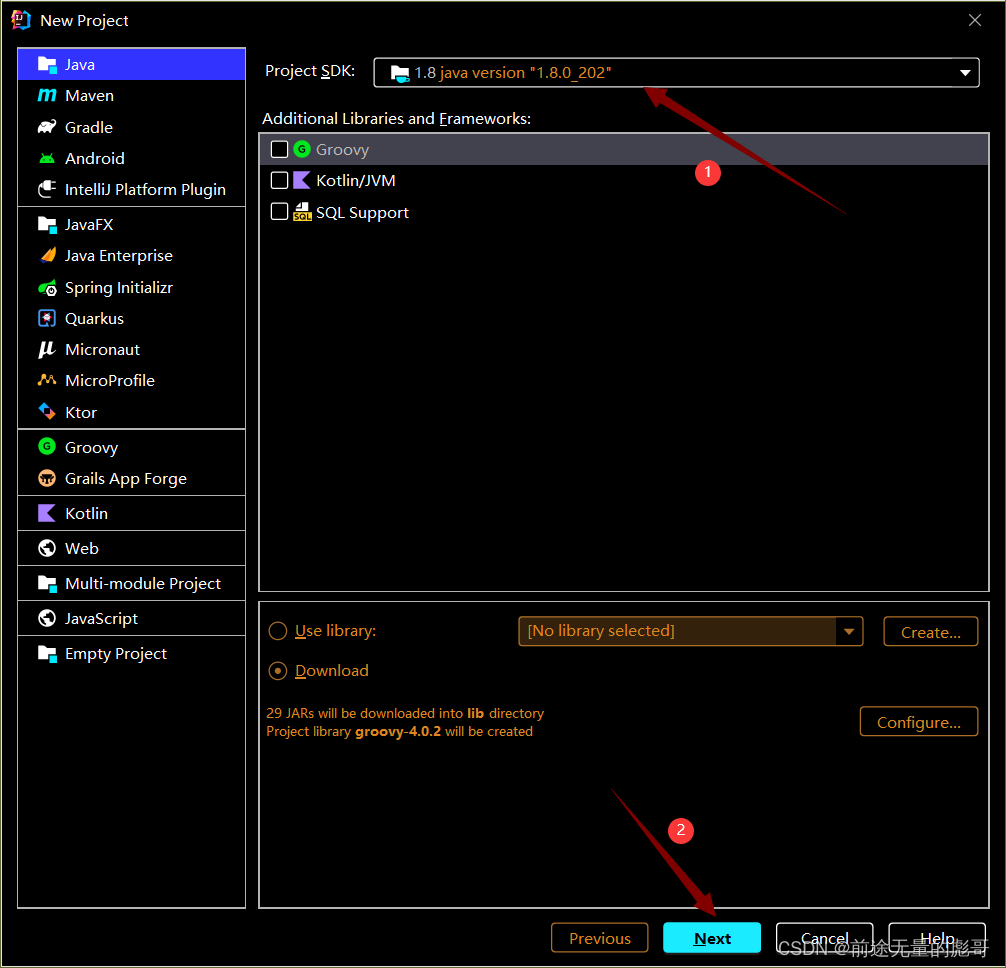Select IntelliJ Platform Plugin icon

click(47, 189)
